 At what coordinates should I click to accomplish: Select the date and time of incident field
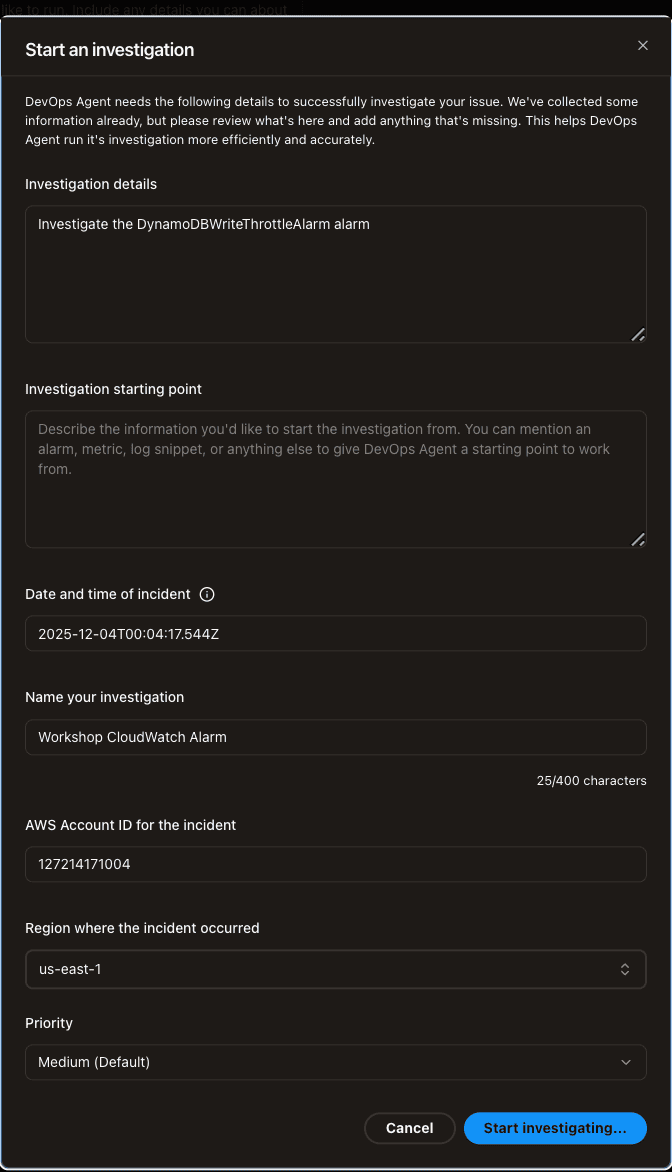335,634
